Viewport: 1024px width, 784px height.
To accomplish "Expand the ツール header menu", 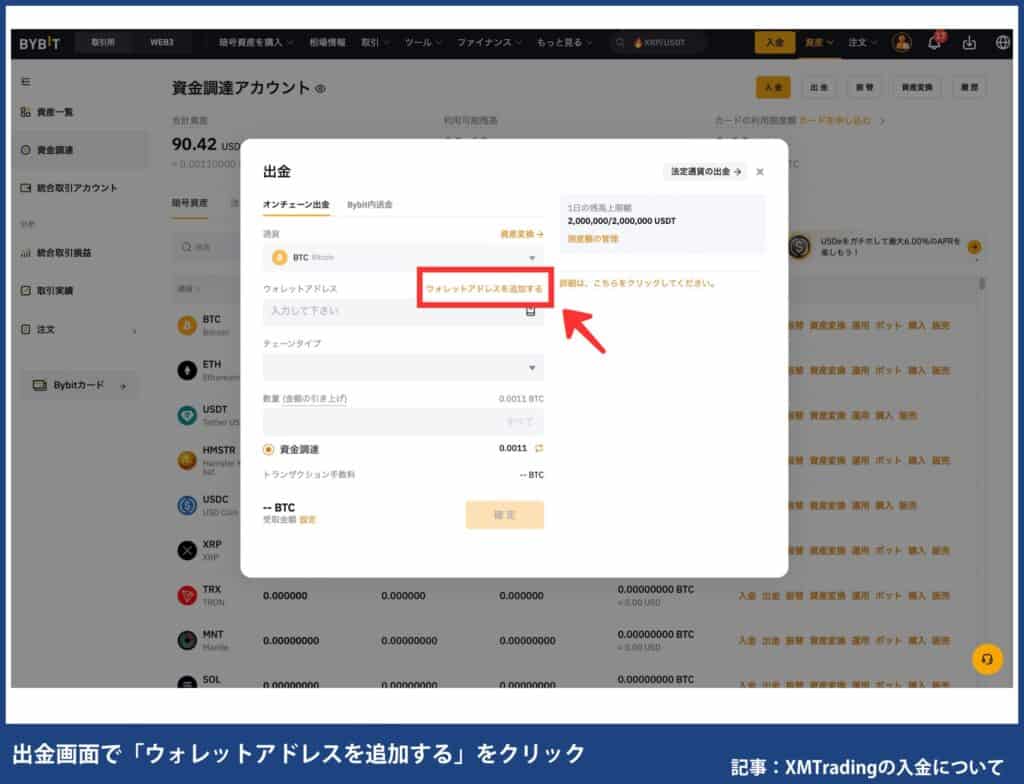I will point(423,42).
